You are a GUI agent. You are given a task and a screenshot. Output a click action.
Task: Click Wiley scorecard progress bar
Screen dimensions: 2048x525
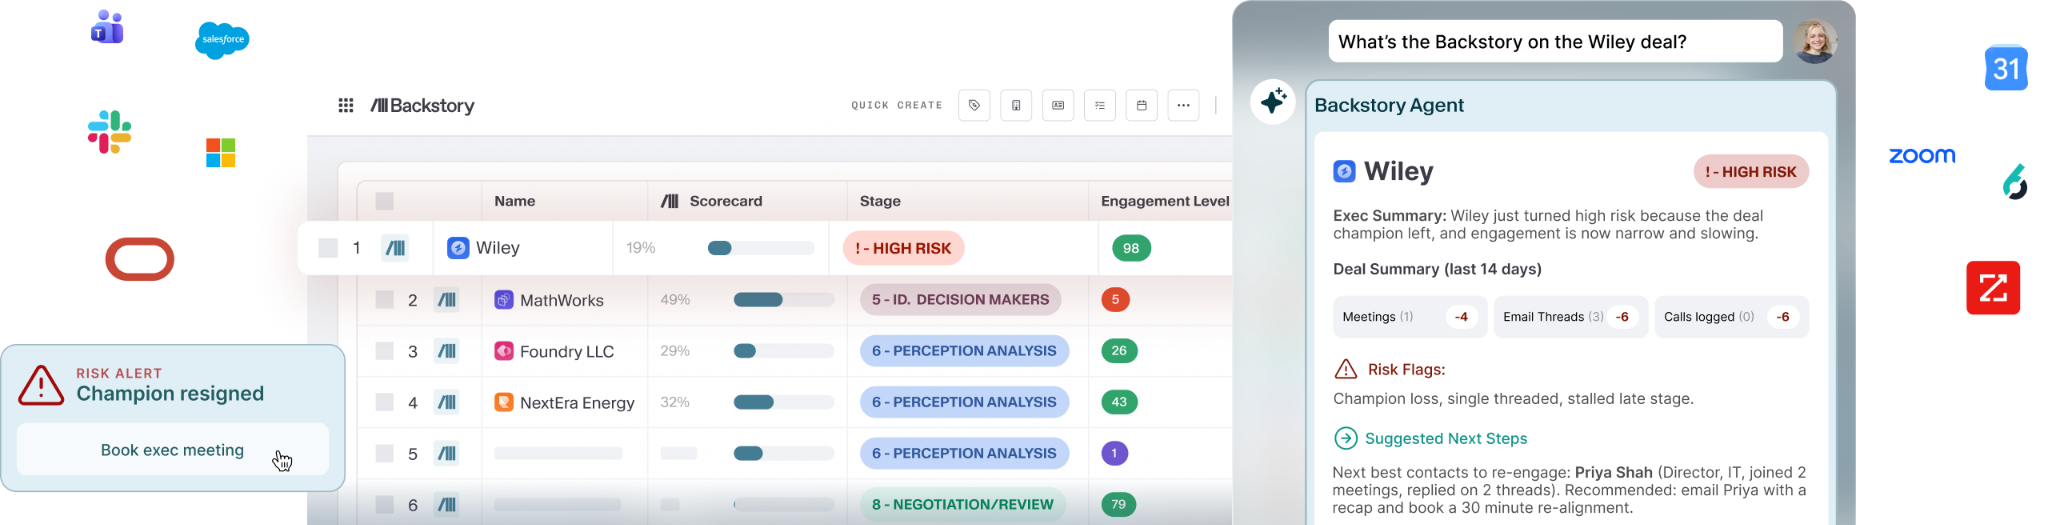(x=761, y=248)
